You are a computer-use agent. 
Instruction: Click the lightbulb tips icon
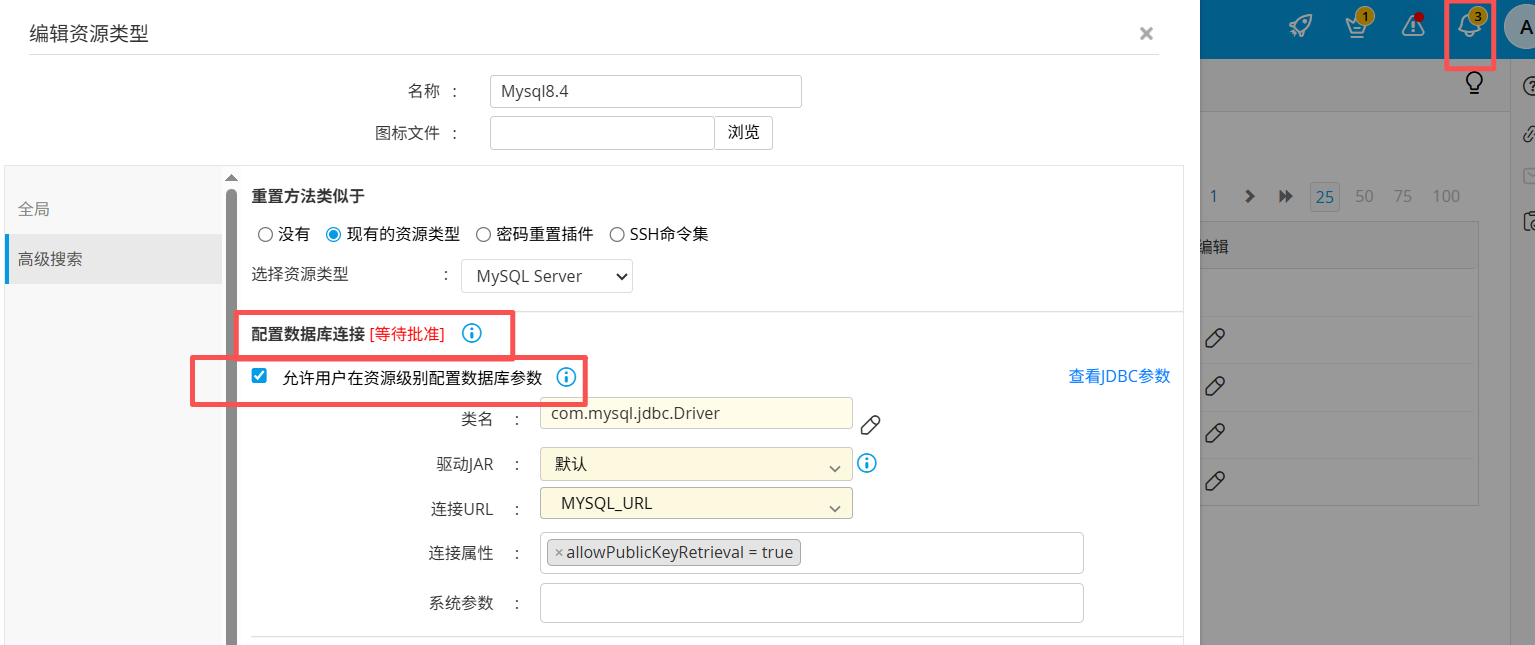(1474, 83)
